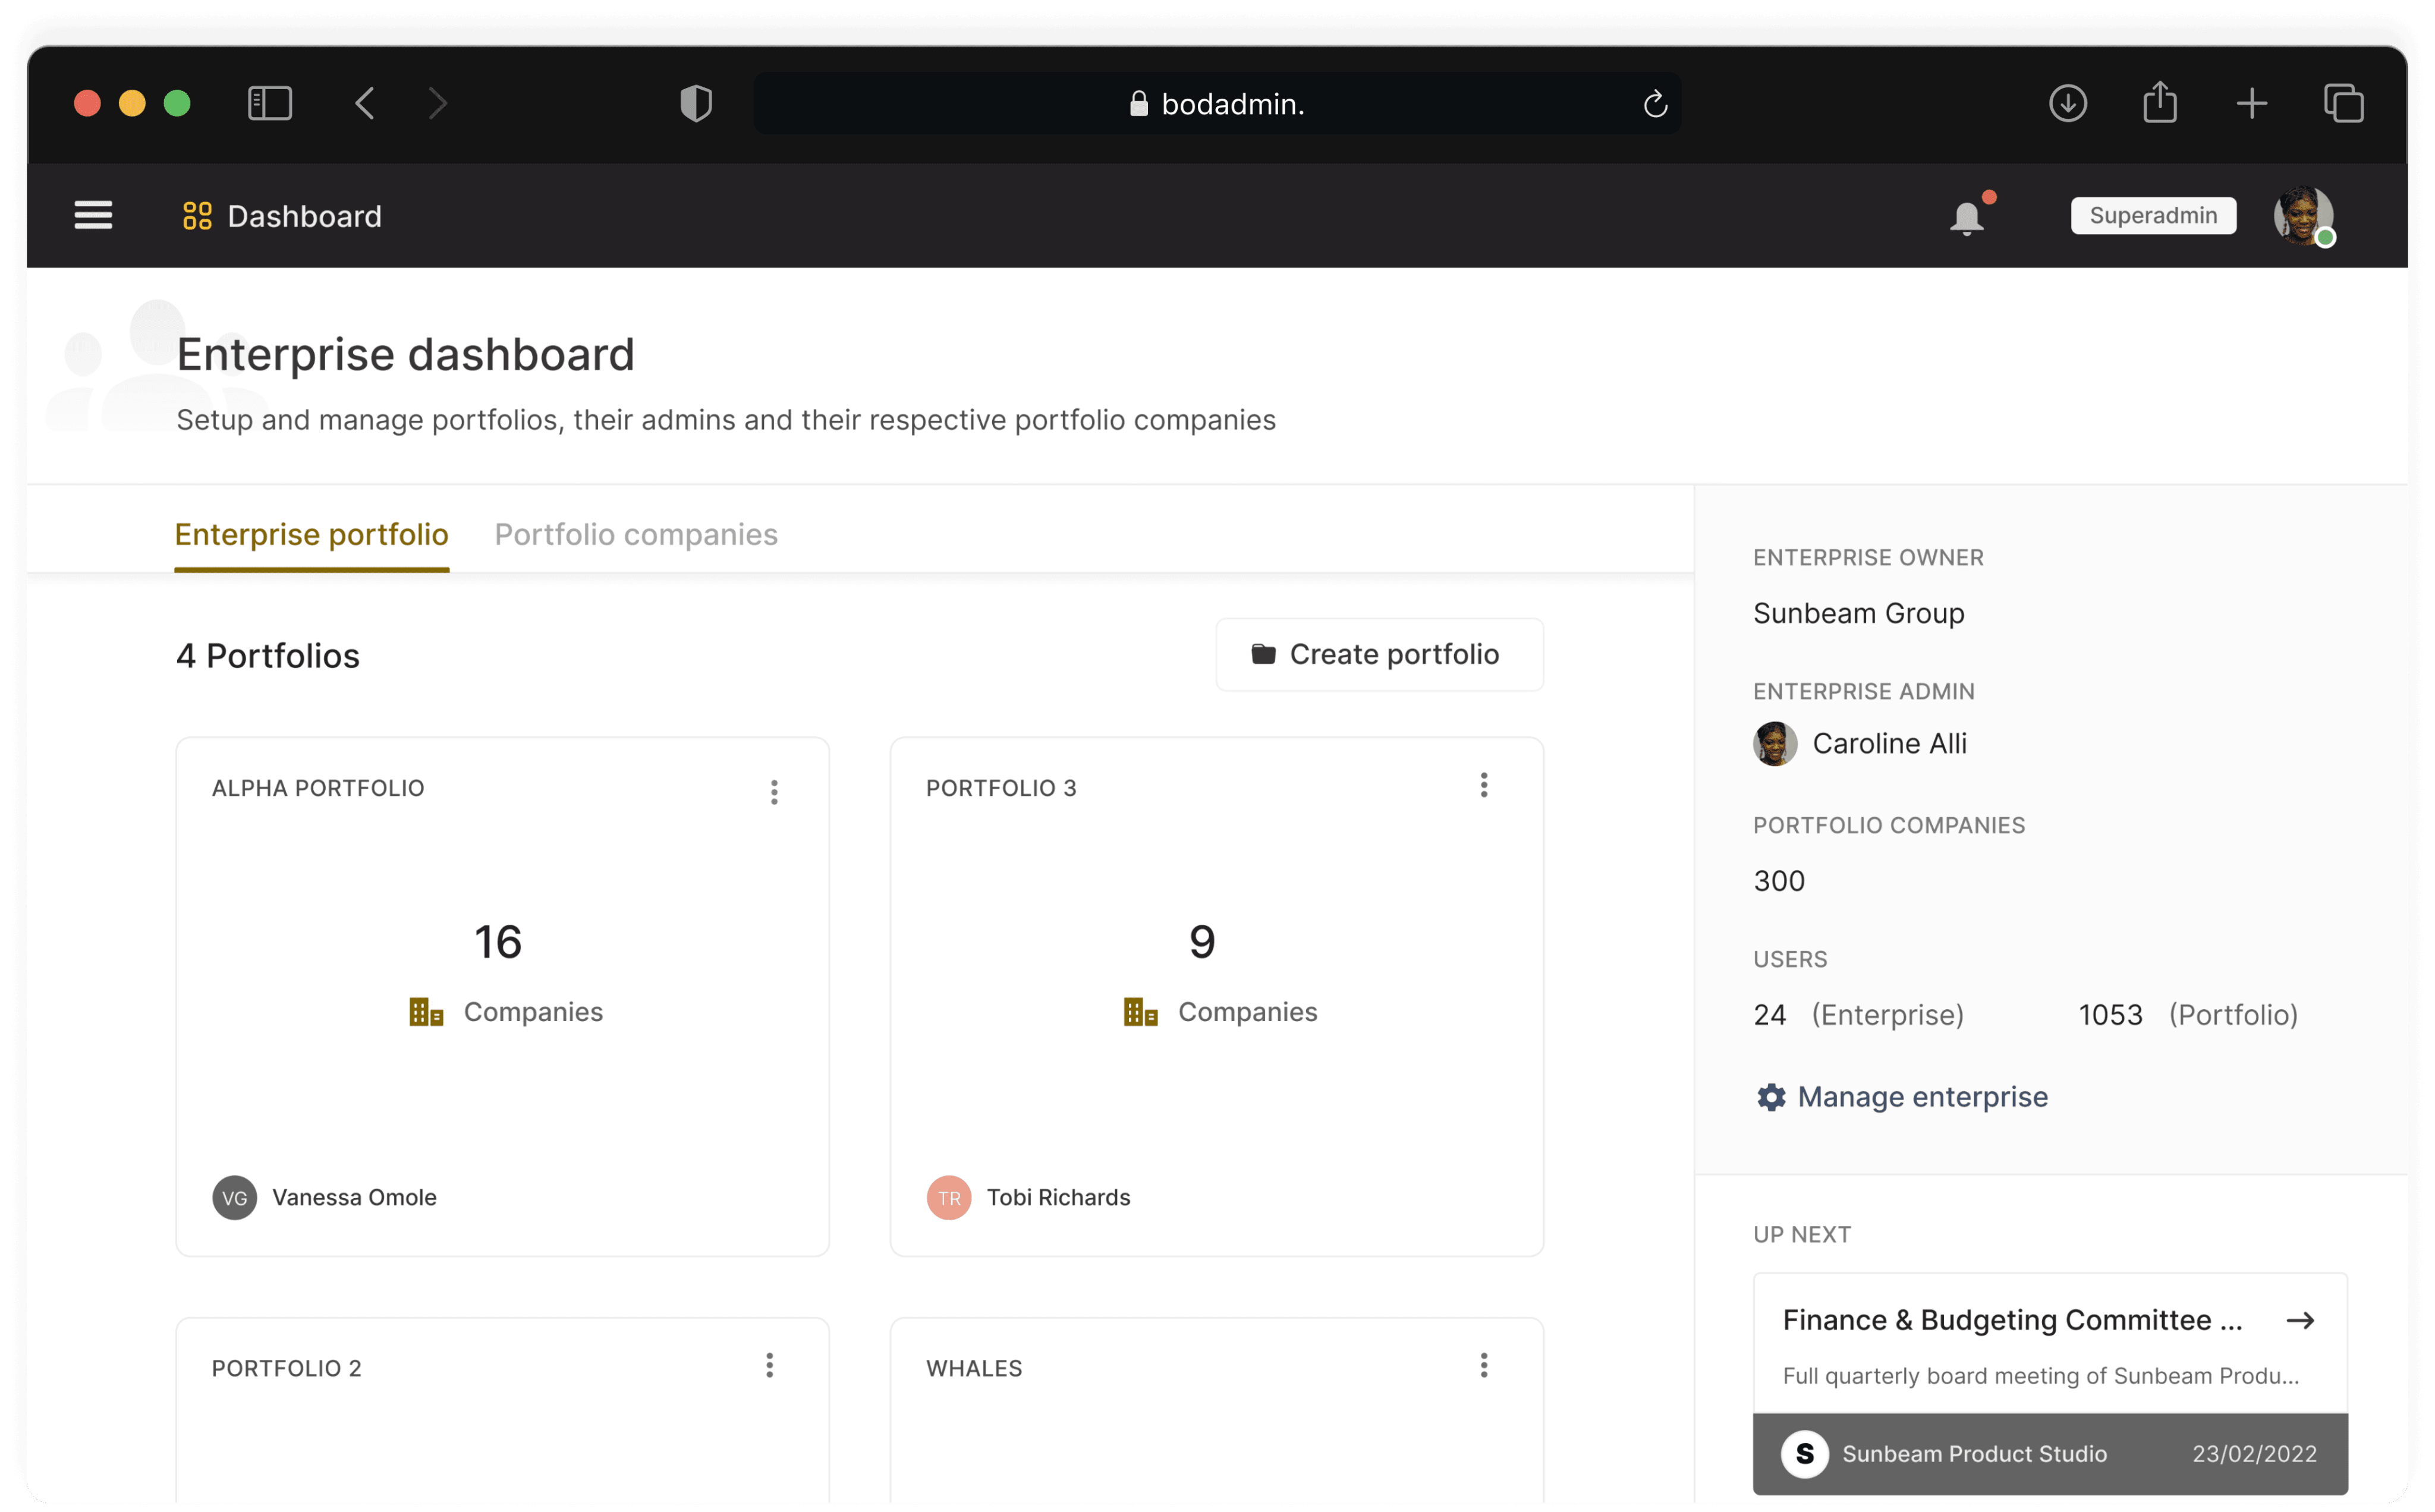Click the Dashboard header label
2435x1512 pixels.
[x=304, y=216]
